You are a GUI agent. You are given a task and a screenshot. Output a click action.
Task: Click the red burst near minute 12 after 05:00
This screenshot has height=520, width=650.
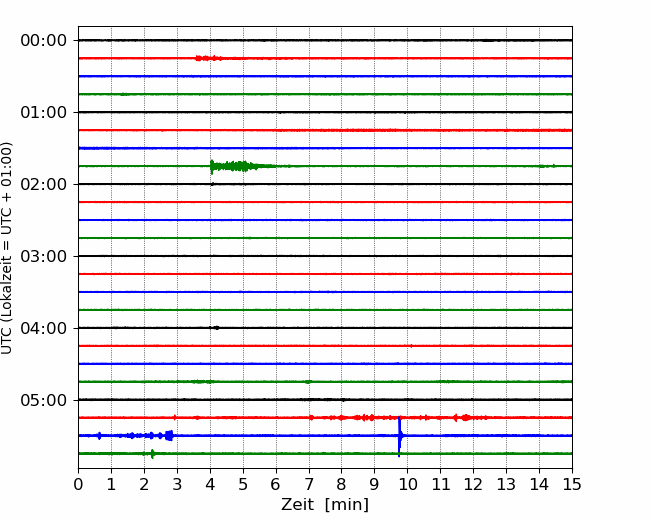tap(466, 418)
